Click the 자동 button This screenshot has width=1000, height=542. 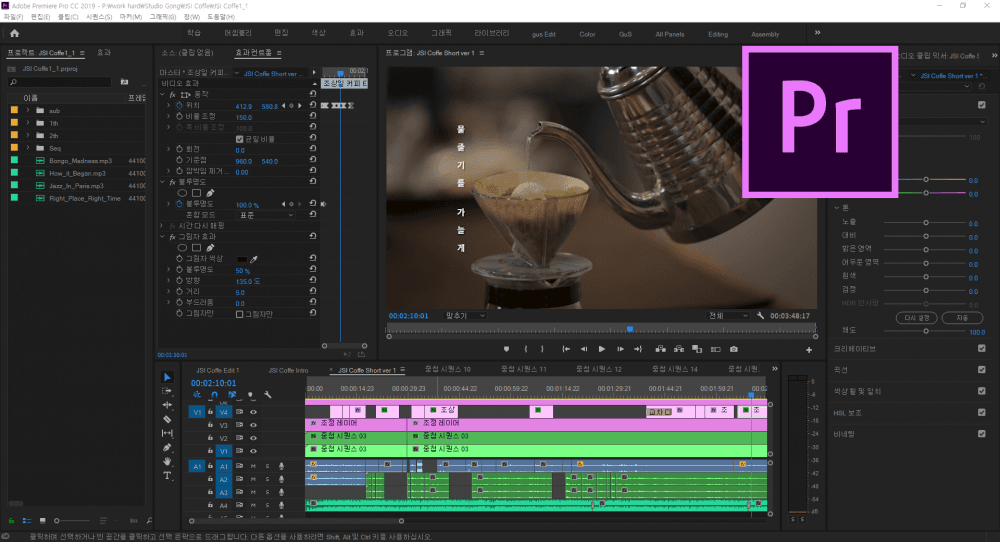(x=962, y=318)
